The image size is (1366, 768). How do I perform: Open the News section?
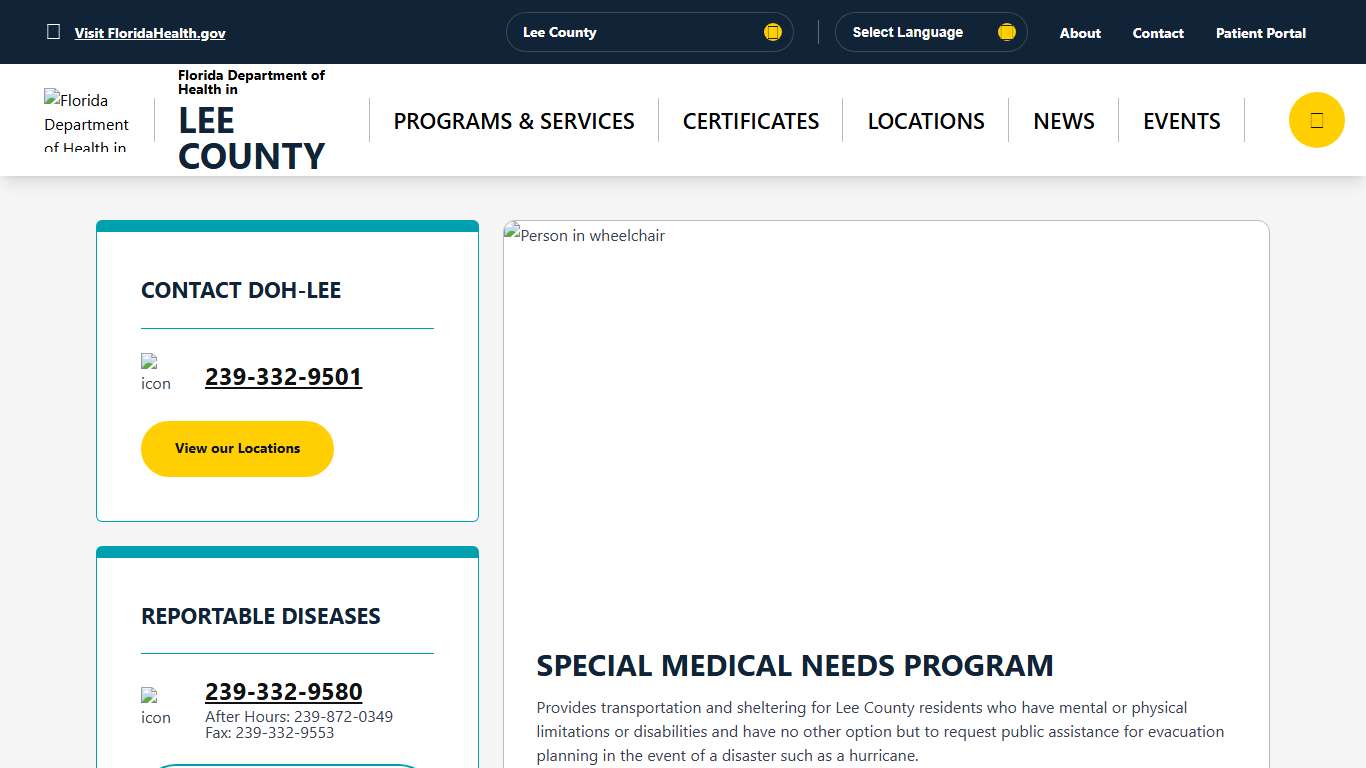pos(1063,120)
